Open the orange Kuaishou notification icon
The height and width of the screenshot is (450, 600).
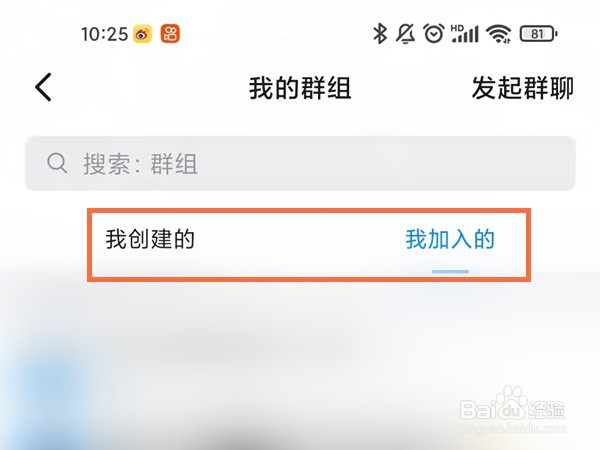(x=170, y=34)
